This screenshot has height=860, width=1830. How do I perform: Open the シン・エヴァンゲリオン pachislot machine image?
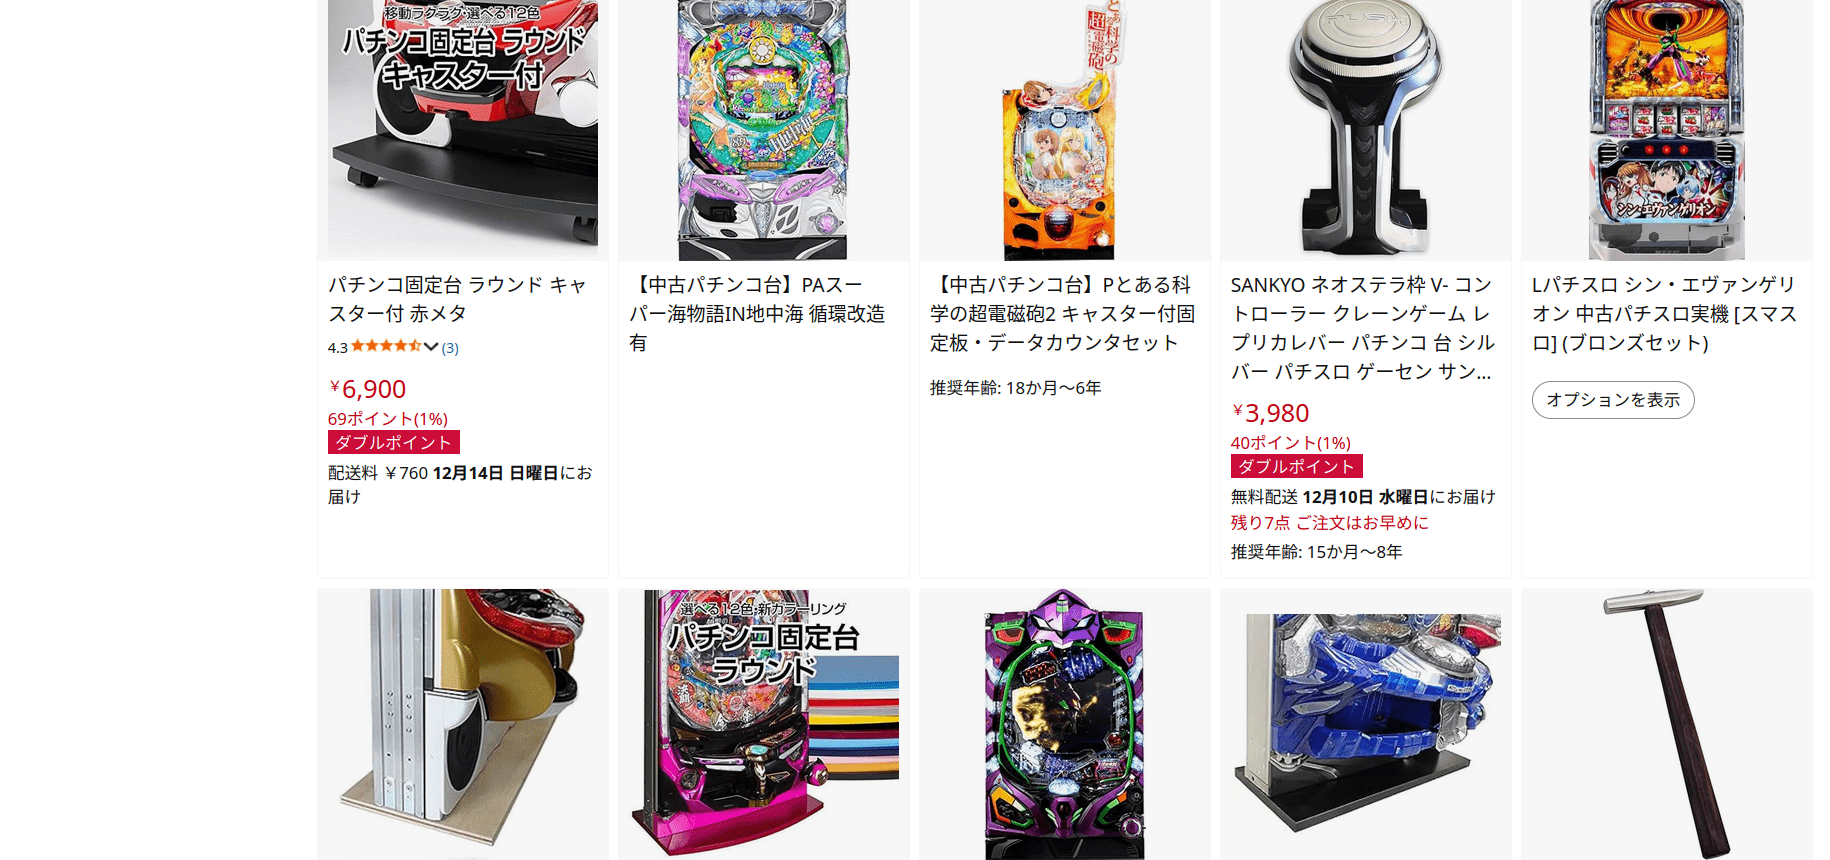(1667, 130)
